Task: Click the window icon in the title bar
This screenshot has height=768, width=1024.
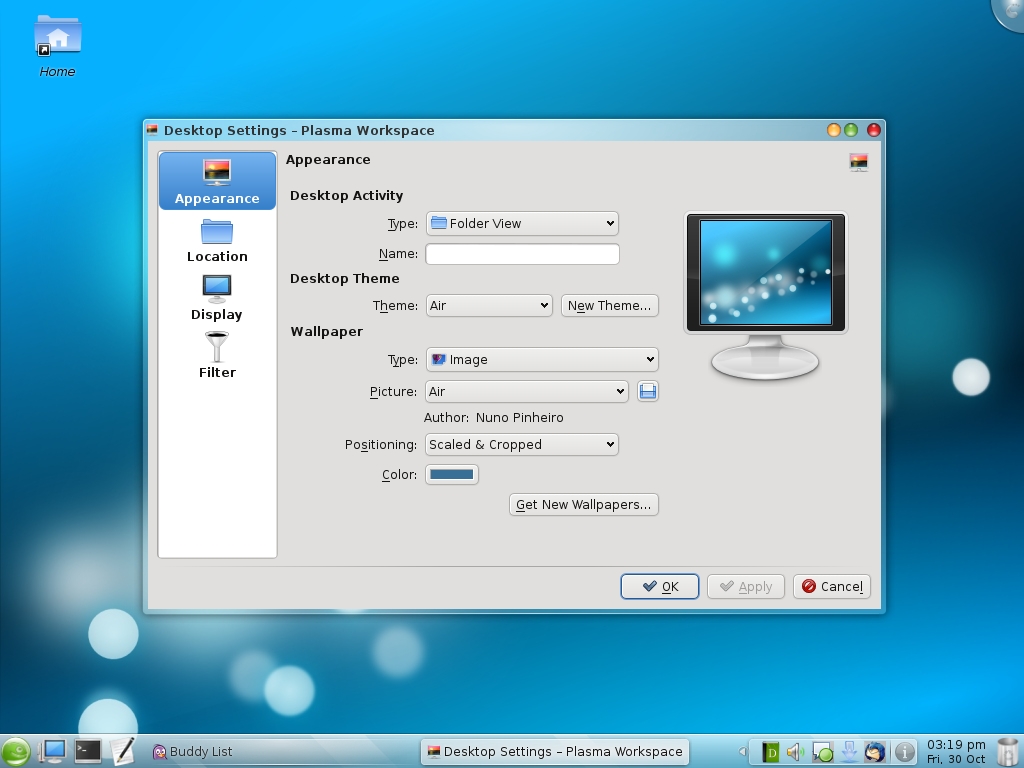Action: pos(152,130)
